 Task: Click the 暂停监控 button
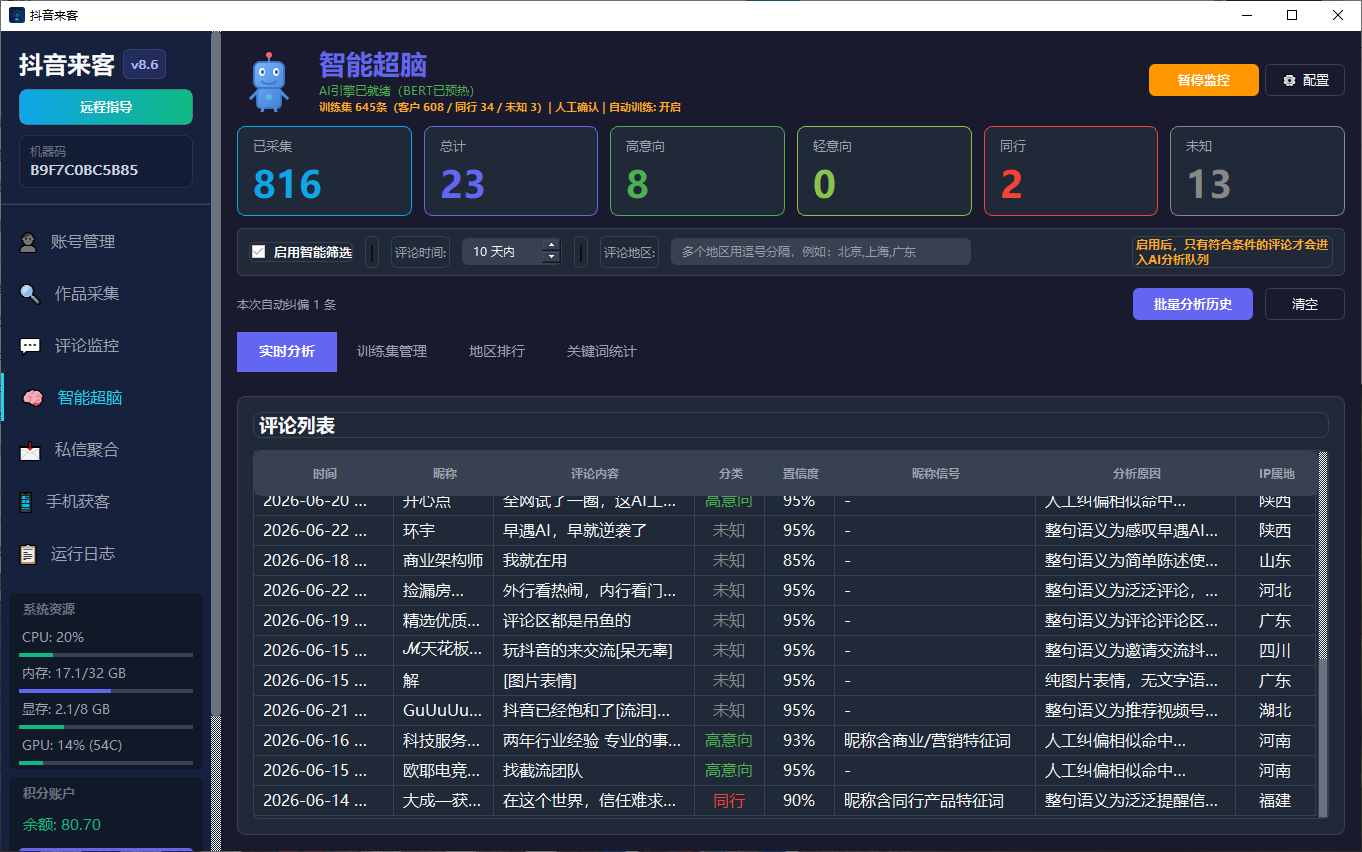[1204, 80]
